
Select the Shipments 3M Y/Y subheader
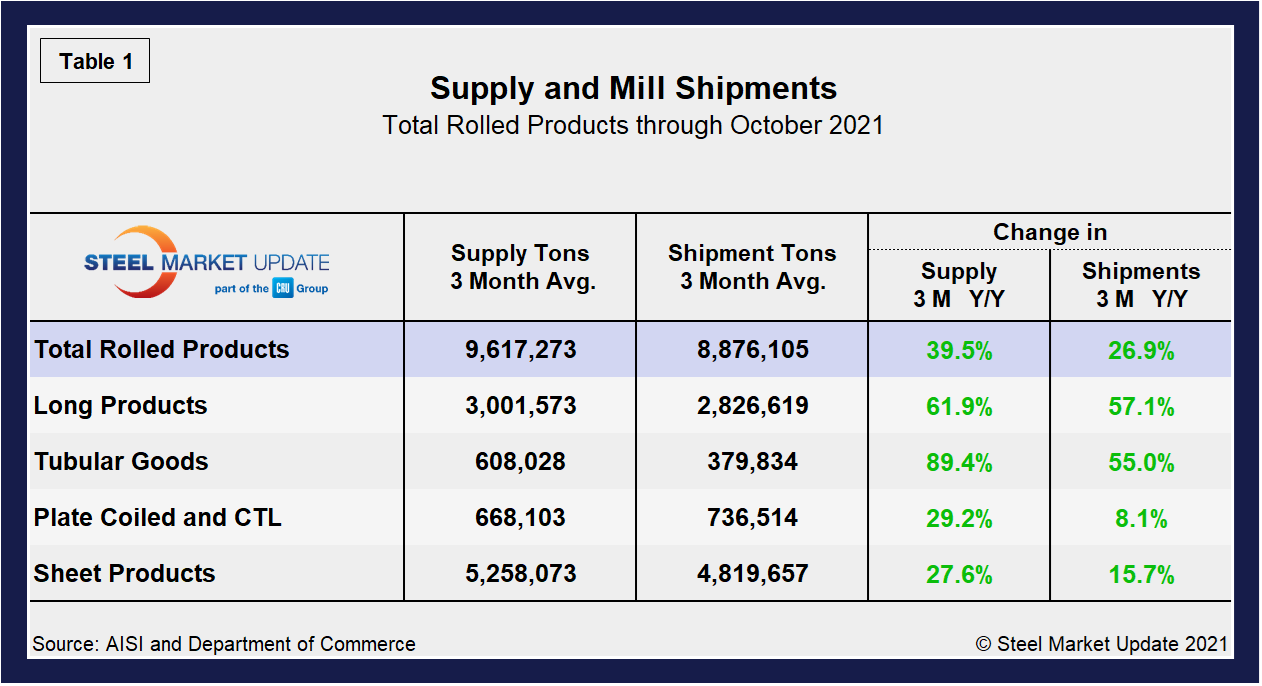[x=1139, y=284]
